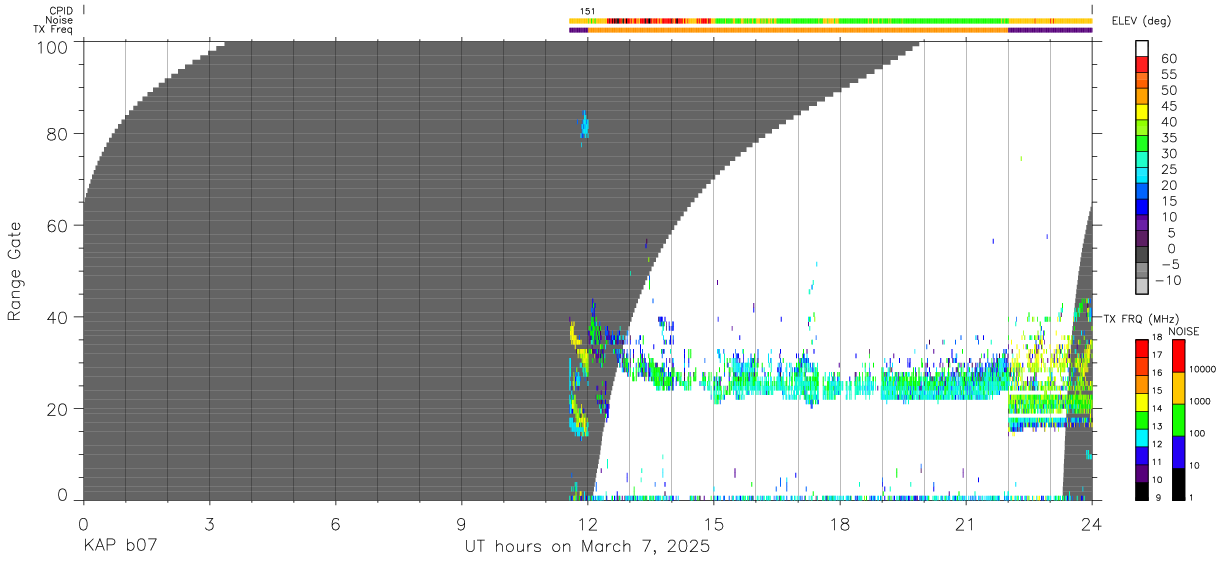Pick the black bottom swatch of NOISE legend
Image resolution: width=1228 pixels, height=567 pixels.
1178,484
